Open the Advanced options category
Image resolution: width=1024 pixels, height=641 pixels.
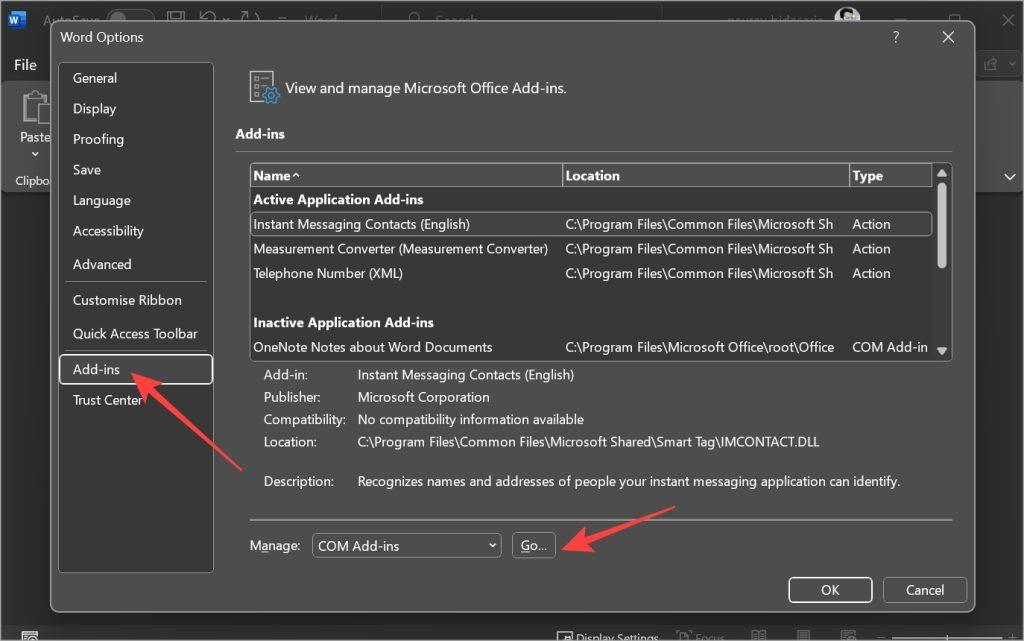102,264
